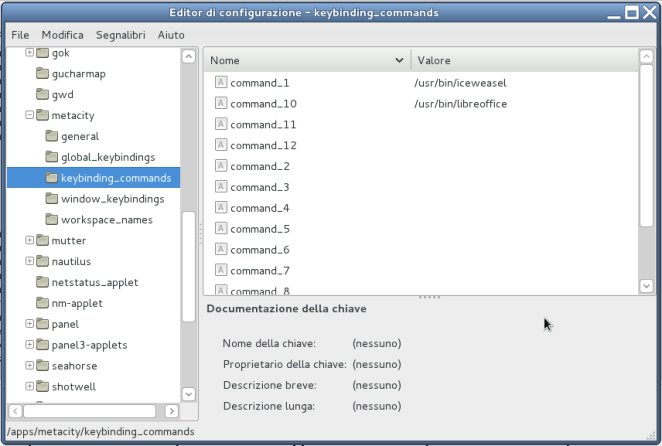
Task: Click the open folder icon for keybinding_commands
Action: [x=52, y=178]
